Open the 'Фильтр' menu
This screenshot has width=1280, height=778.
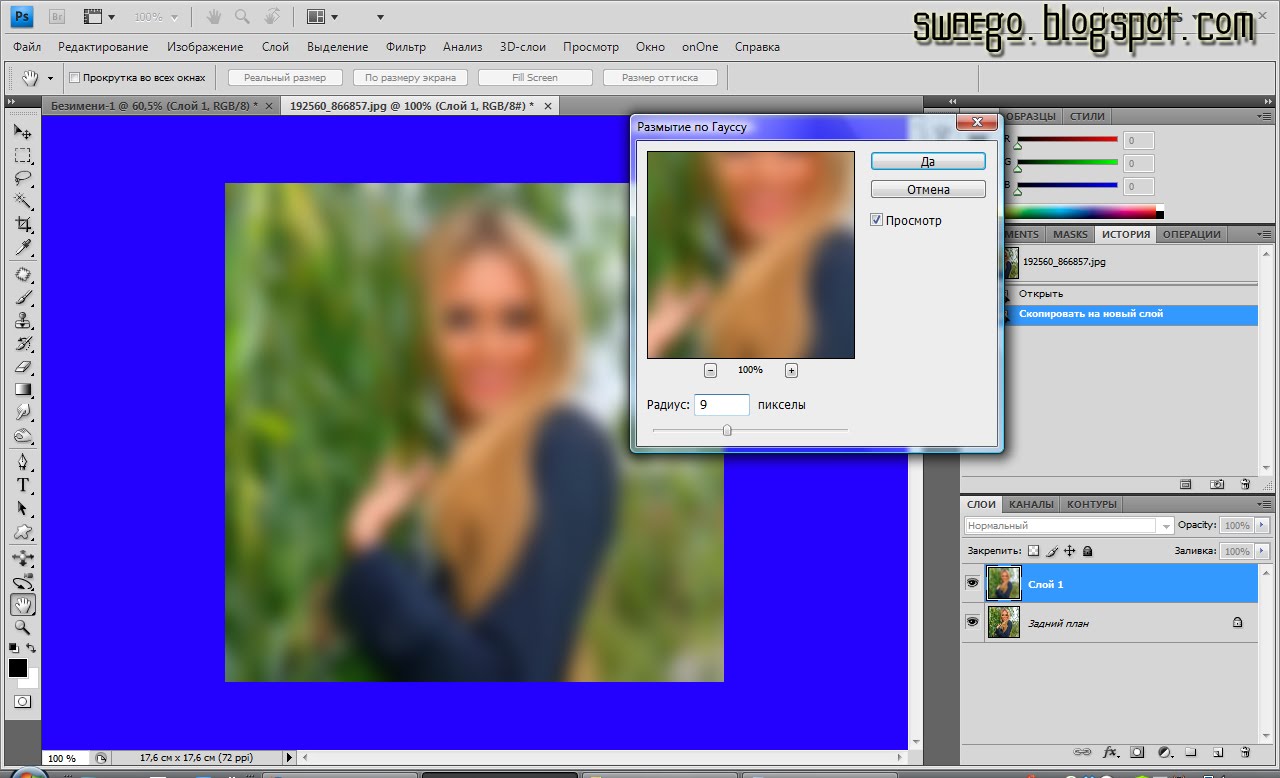(405, 47)
